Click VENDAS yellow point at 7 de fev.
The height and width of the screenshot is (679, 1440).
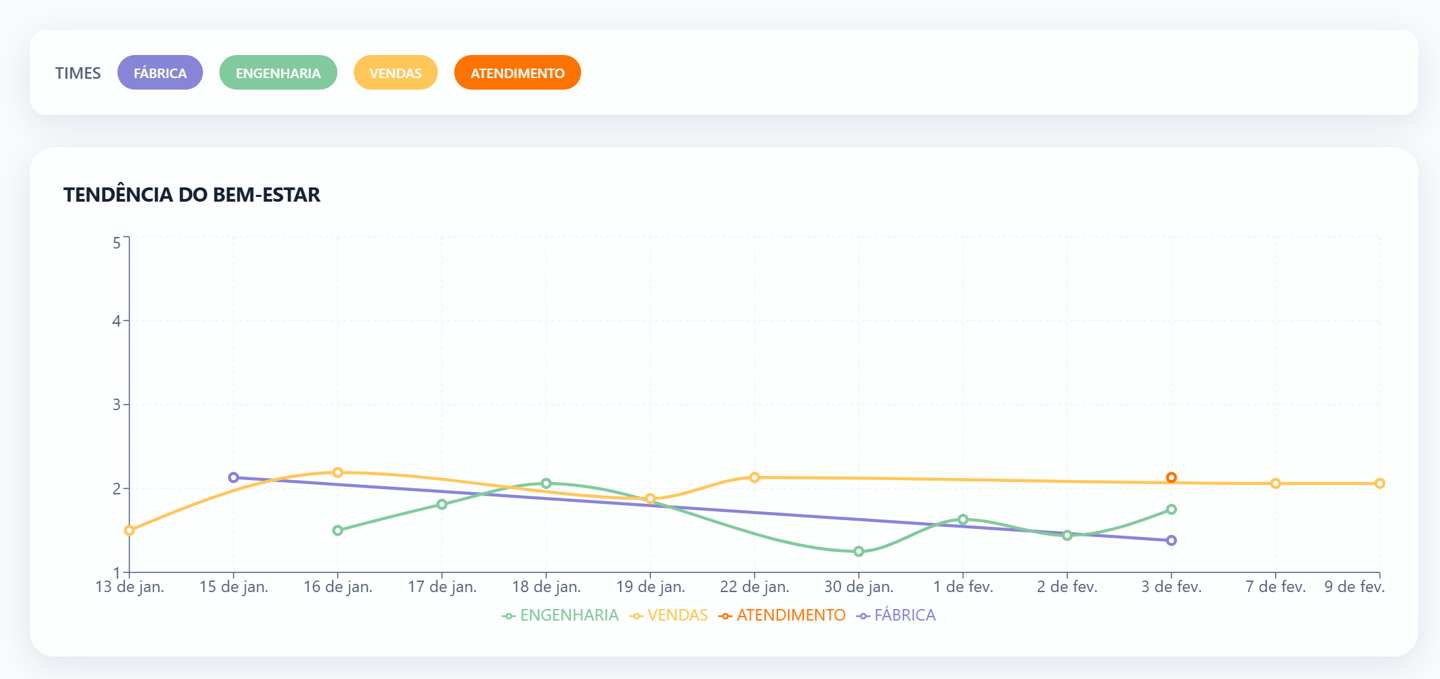[1276, 484]
